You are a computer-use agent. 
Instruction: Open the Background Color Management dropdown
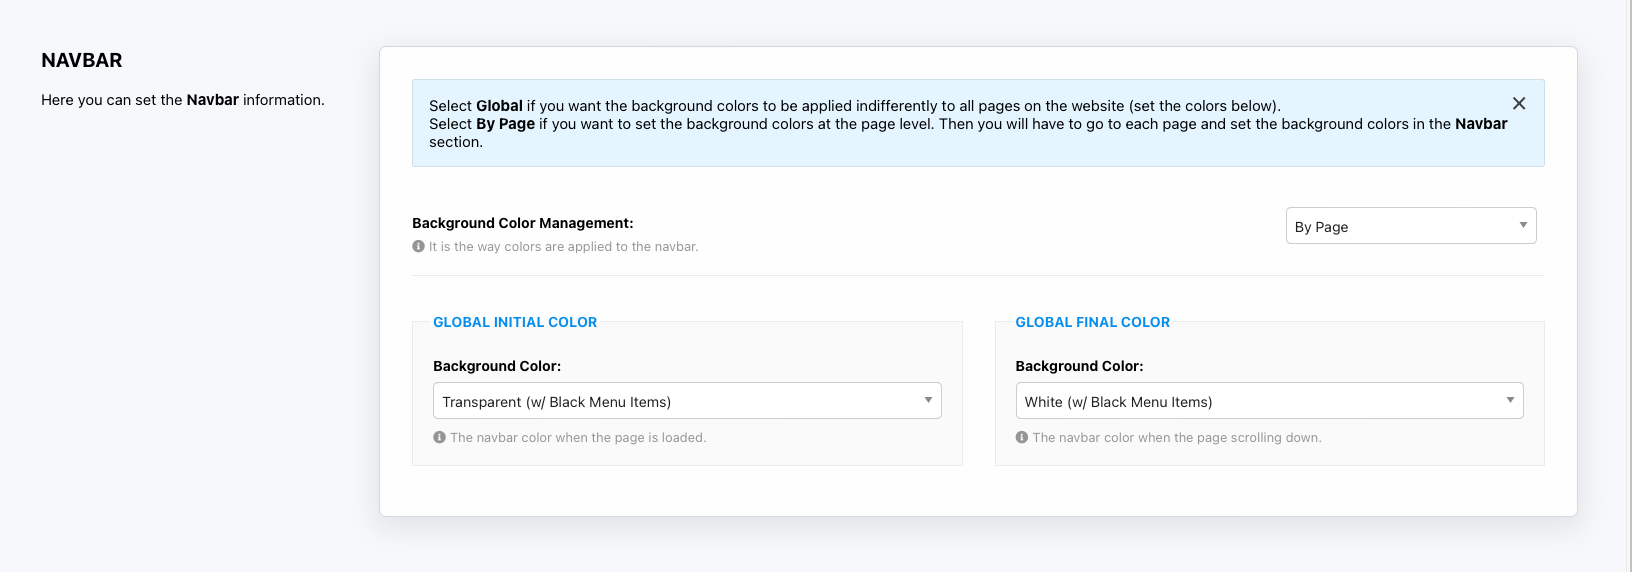(1400, 226)
